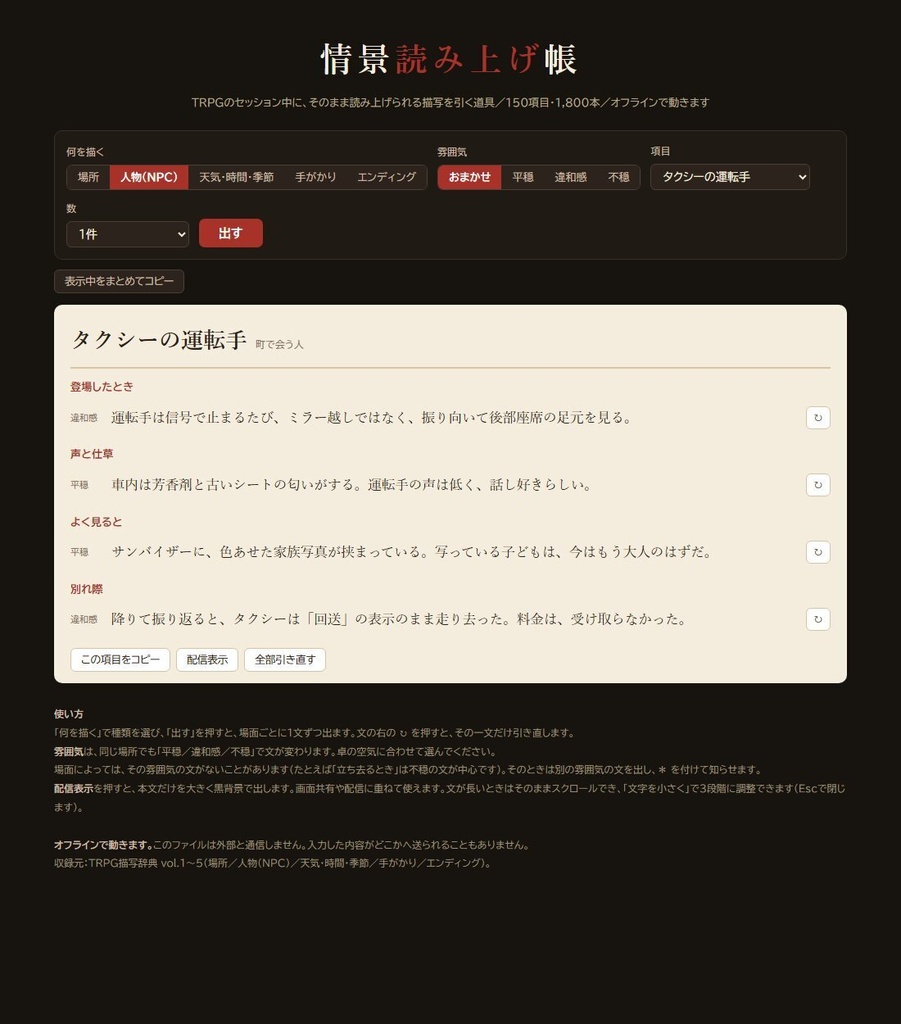Click the 使い方 heading
The height and width of the screenshot is (1024, 901).
69,714
